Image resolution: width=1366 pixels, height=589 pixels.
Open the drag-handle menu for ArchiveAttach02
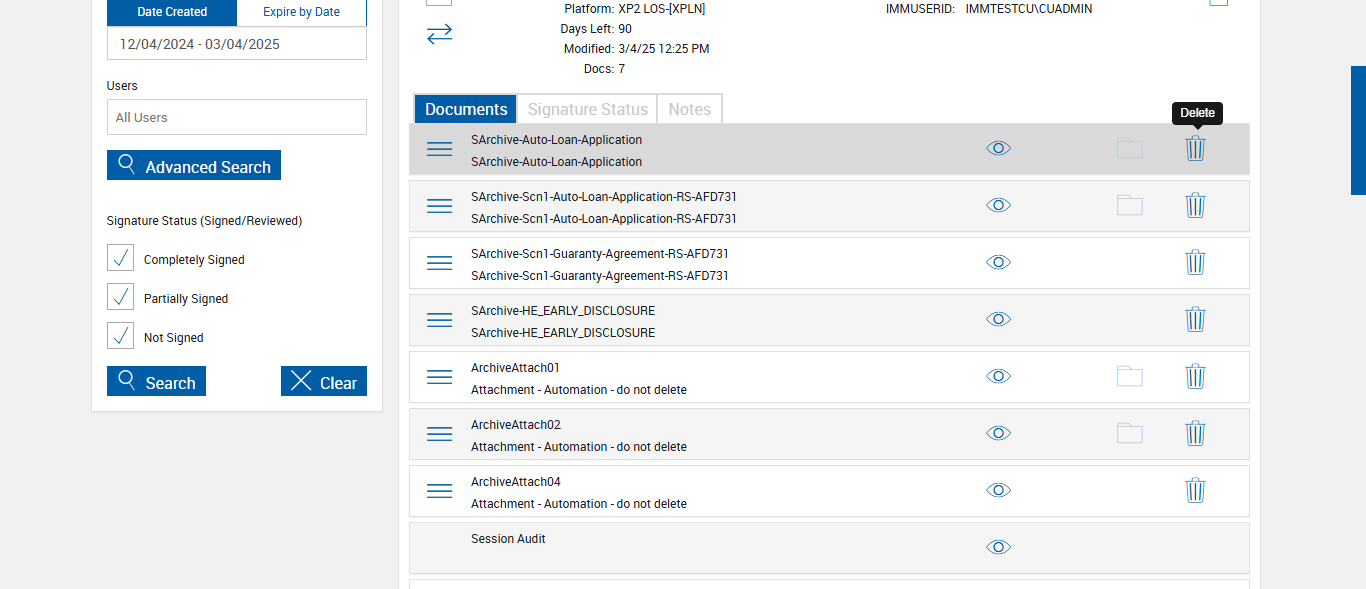tap(440, 434)
